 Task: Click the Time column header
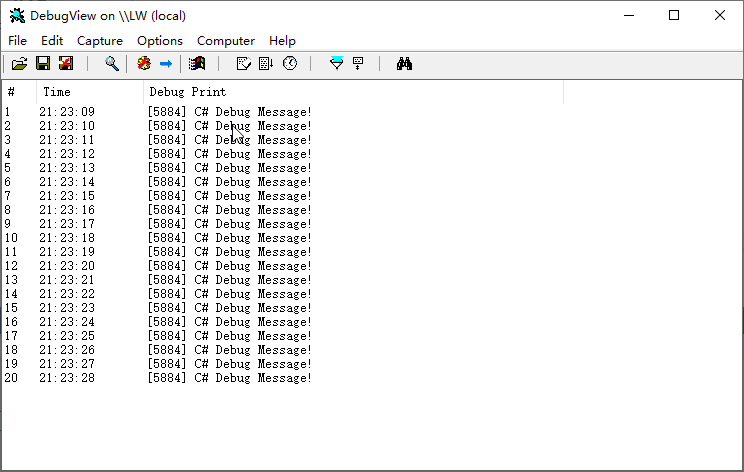pyautogui.click(x=90, y=92)
